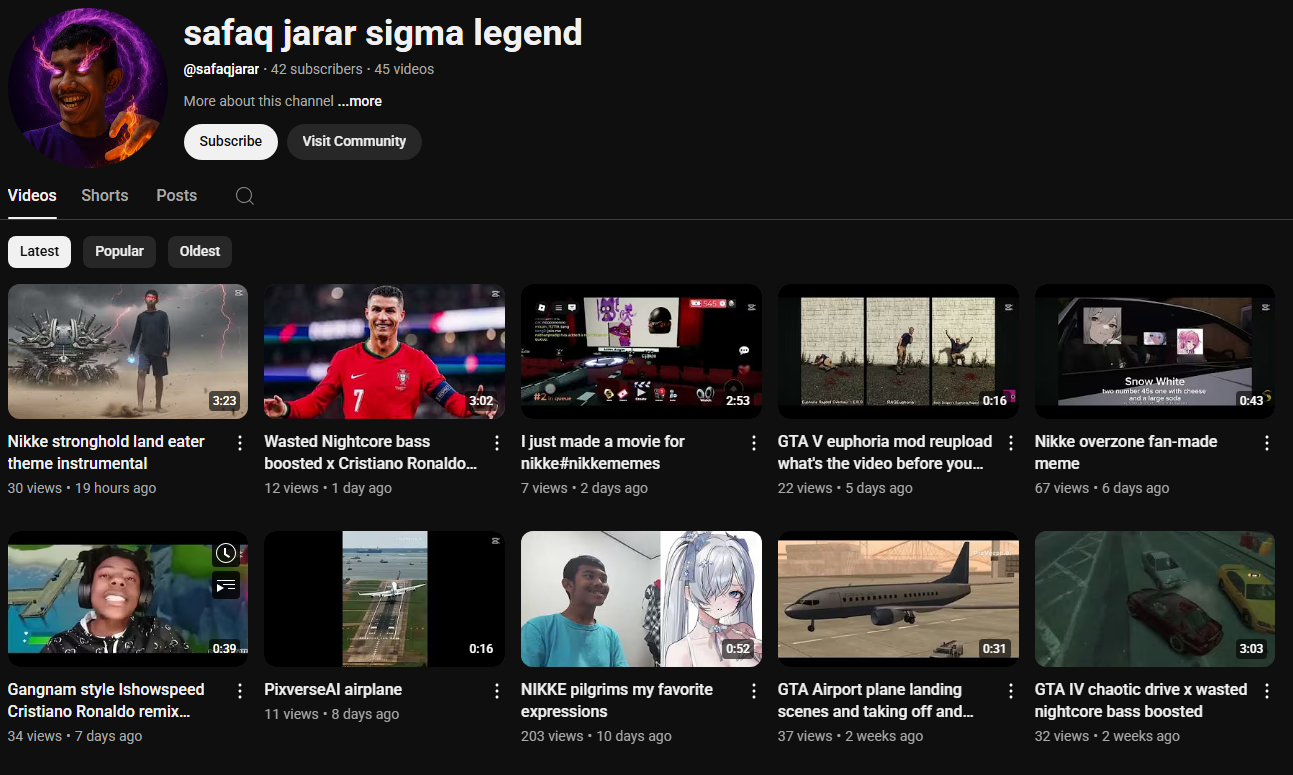1293x775 pixels.
Task: Click title 'Nikke overzone fan-made meme'
Action: (x=1126, y=452)
